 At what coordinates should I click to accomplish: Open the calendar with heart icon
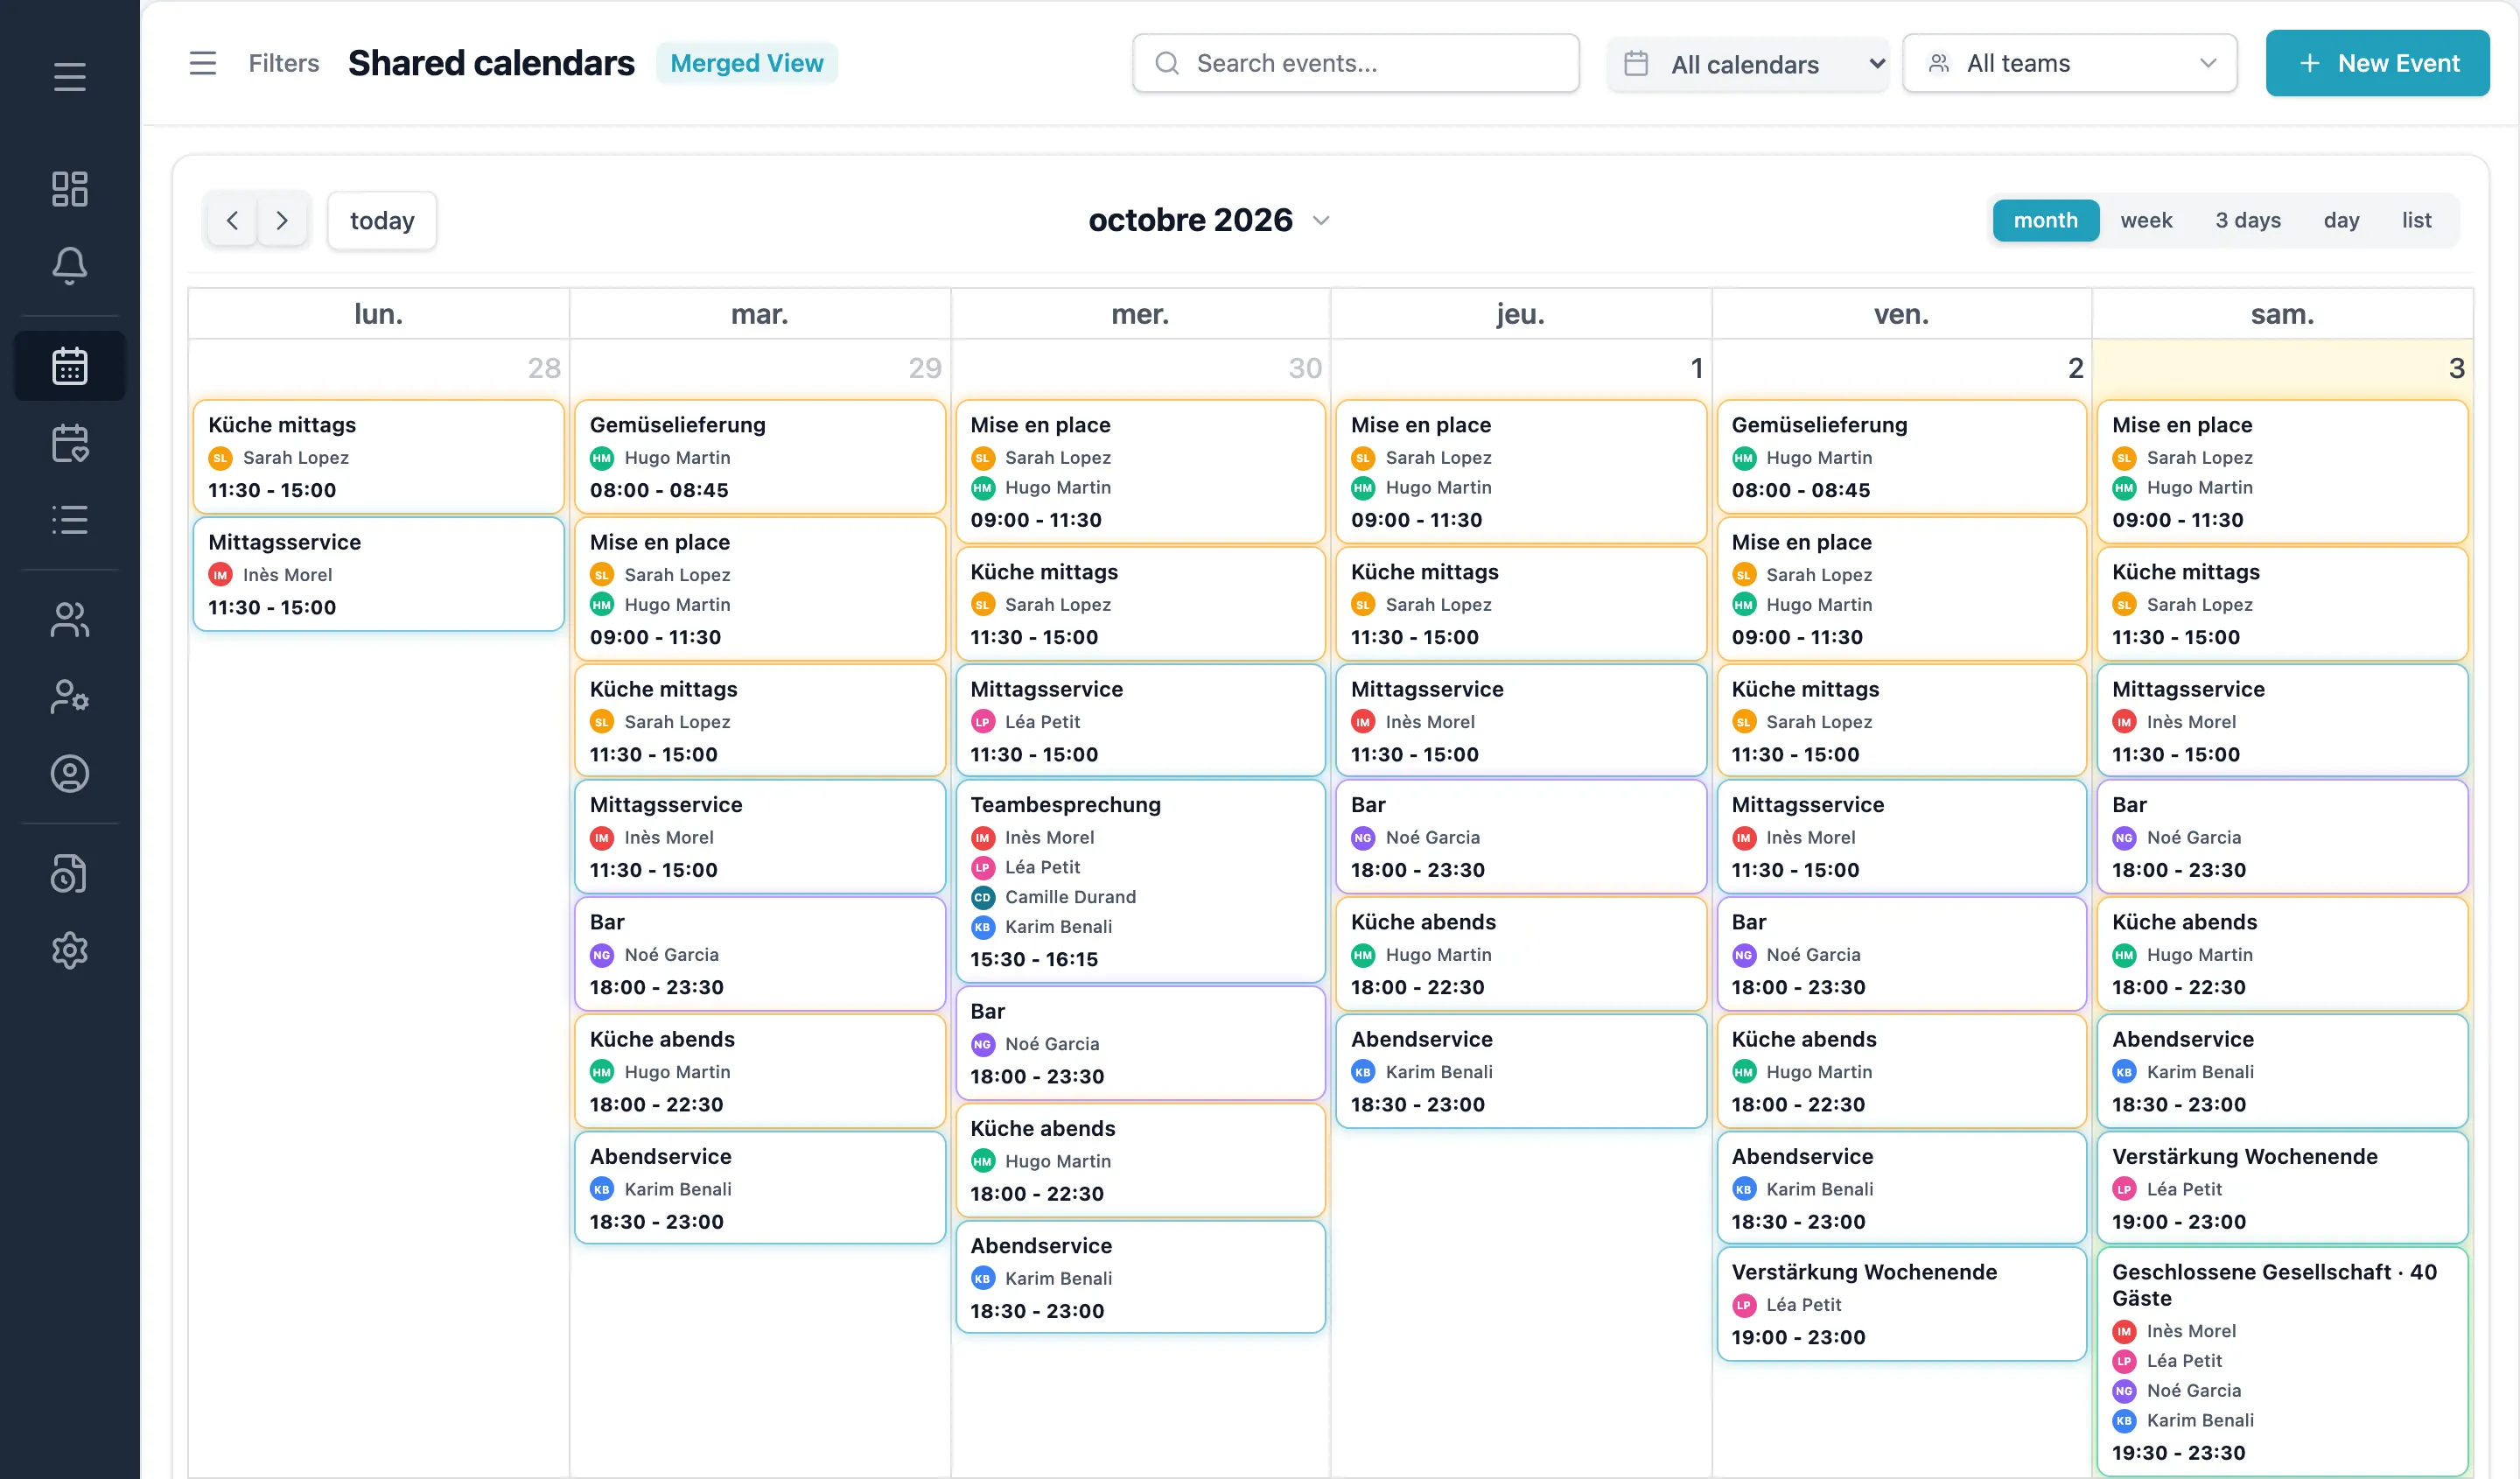click(69, 443)
